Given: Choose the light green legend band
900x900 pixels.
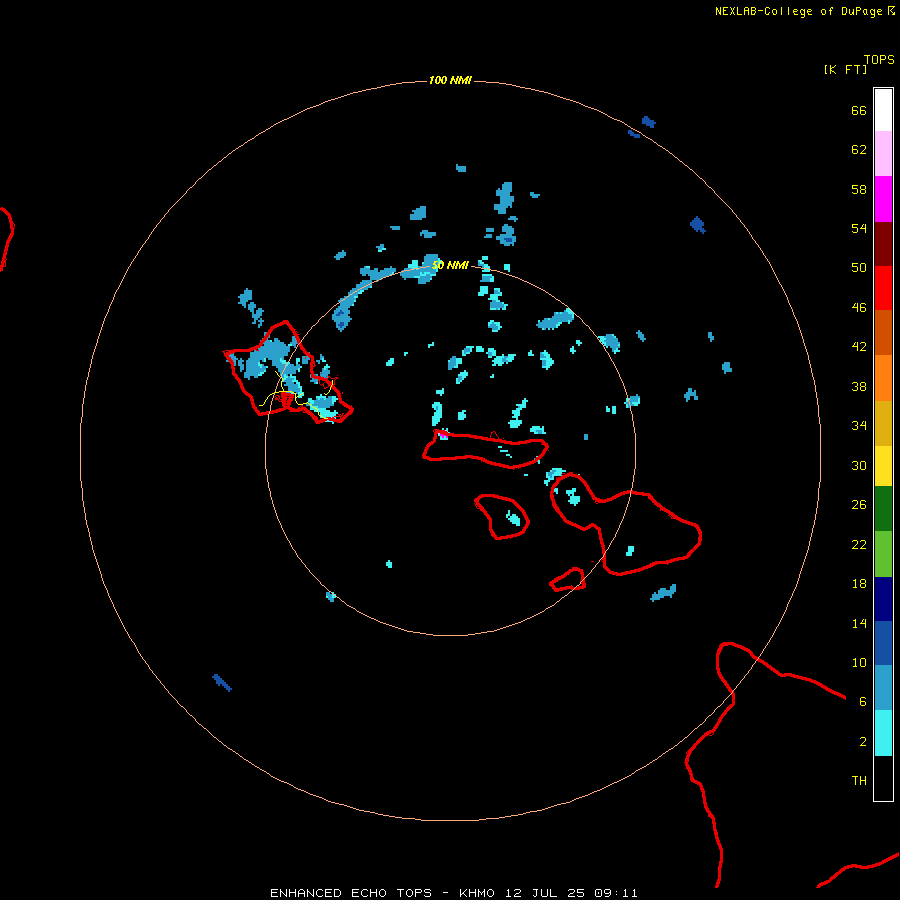Looking at the screenshot, I should click(883, 554).
